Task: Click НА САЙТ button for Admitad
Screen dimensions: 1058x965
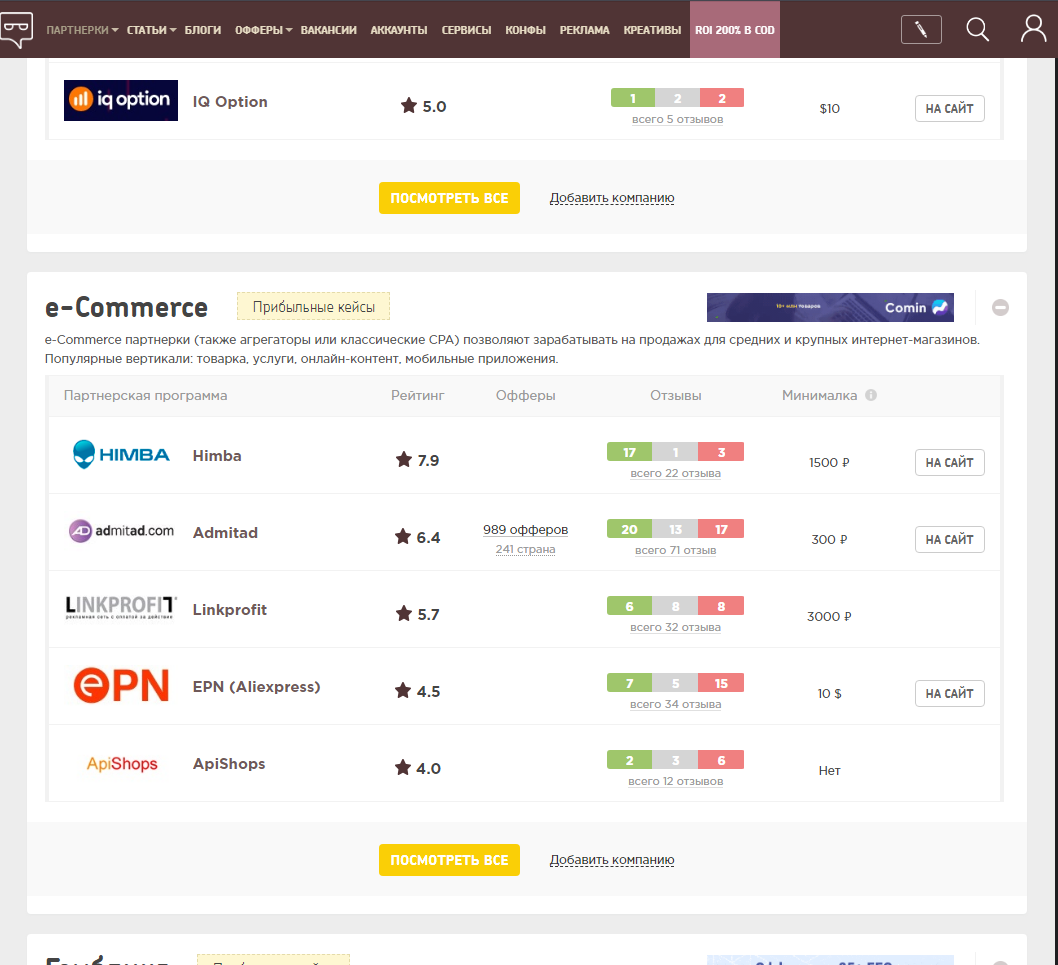Action: 949,540
